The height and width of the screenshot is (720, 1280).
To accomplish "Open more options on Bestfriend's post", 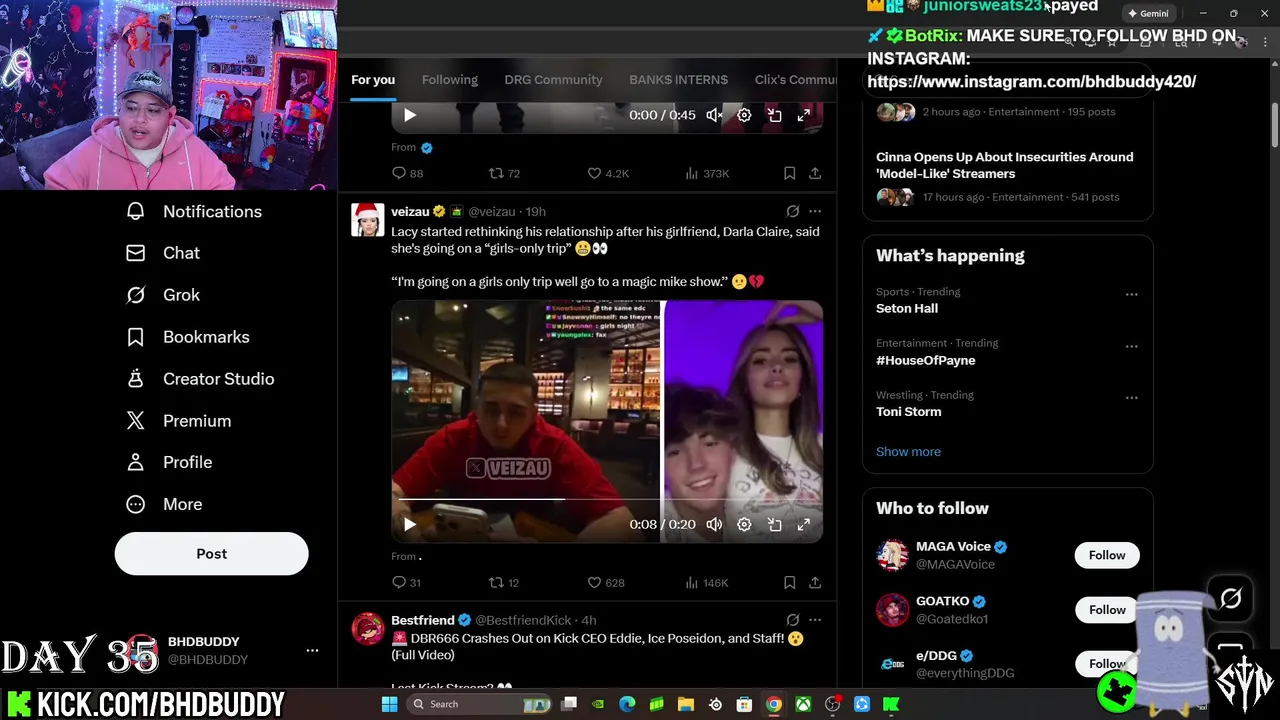I will 815,620.
